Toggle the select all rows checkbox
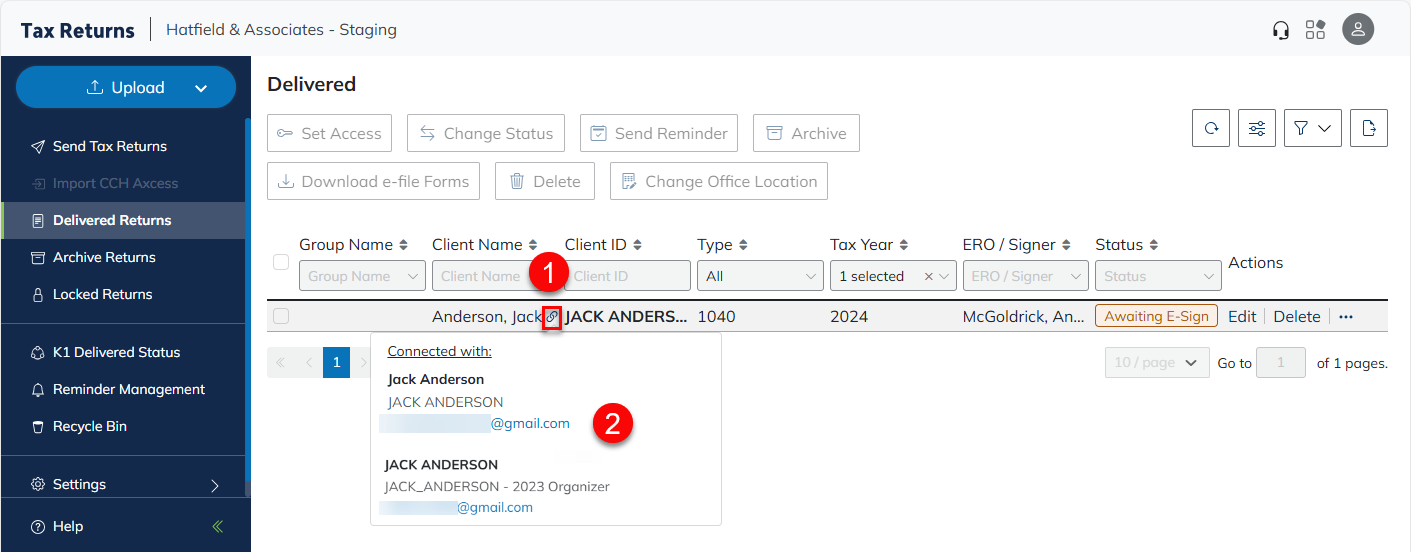 [281, 262]
